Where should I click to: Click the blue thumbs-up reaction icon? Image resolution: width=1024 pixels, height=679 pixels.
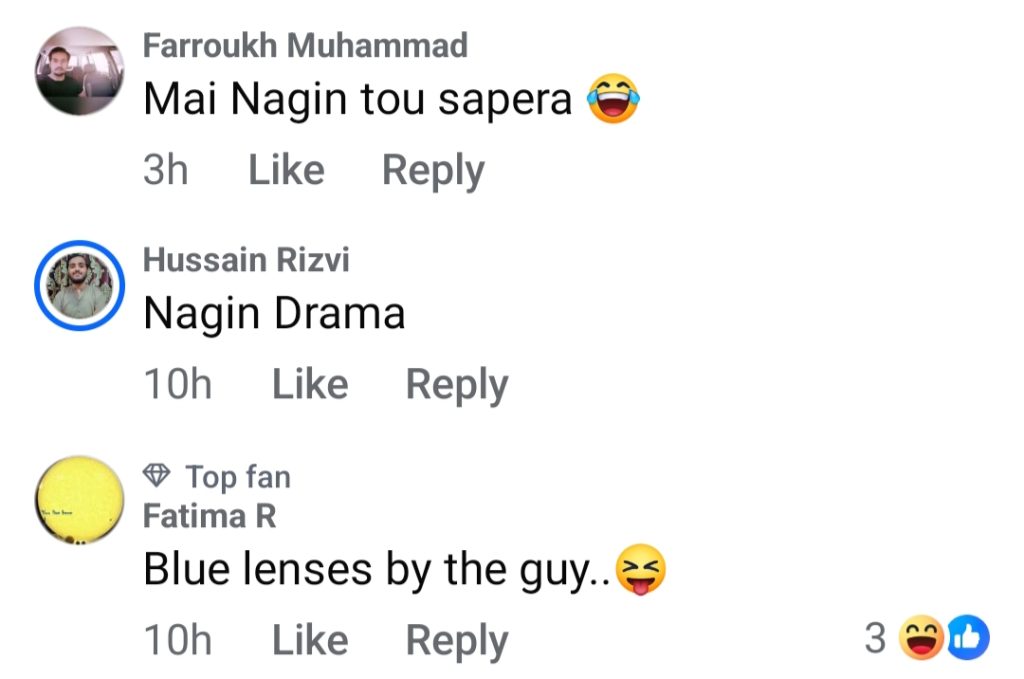click(x=967, y=639)
